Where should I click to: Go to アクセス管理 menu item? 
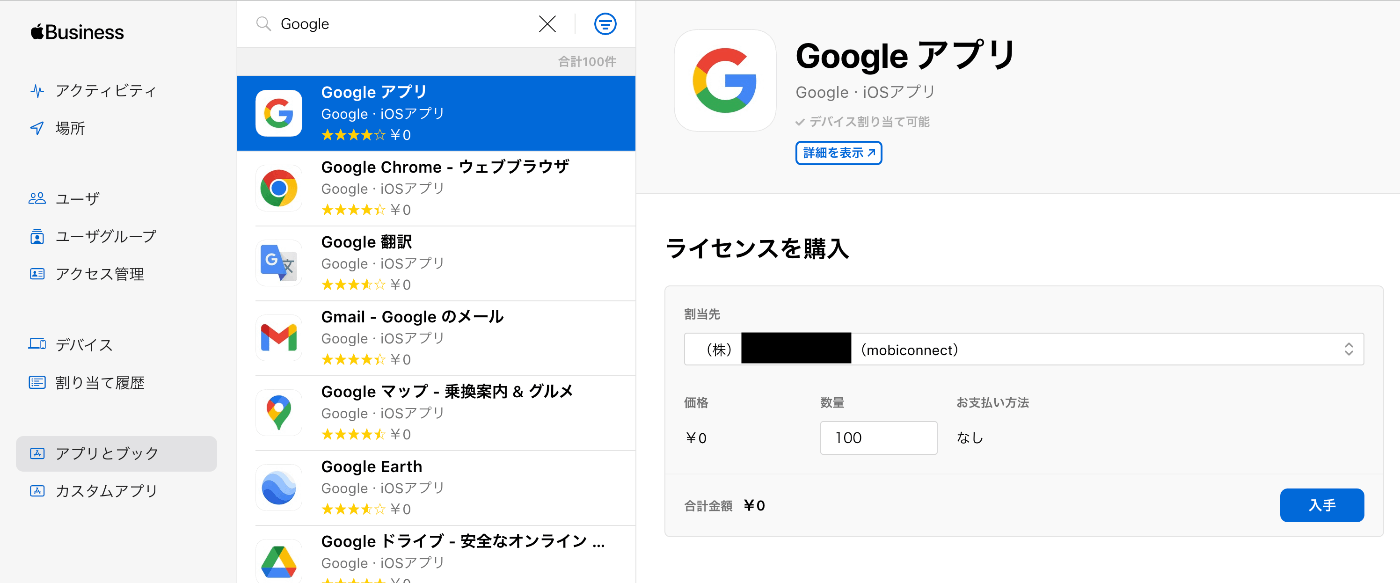(100, 274)
